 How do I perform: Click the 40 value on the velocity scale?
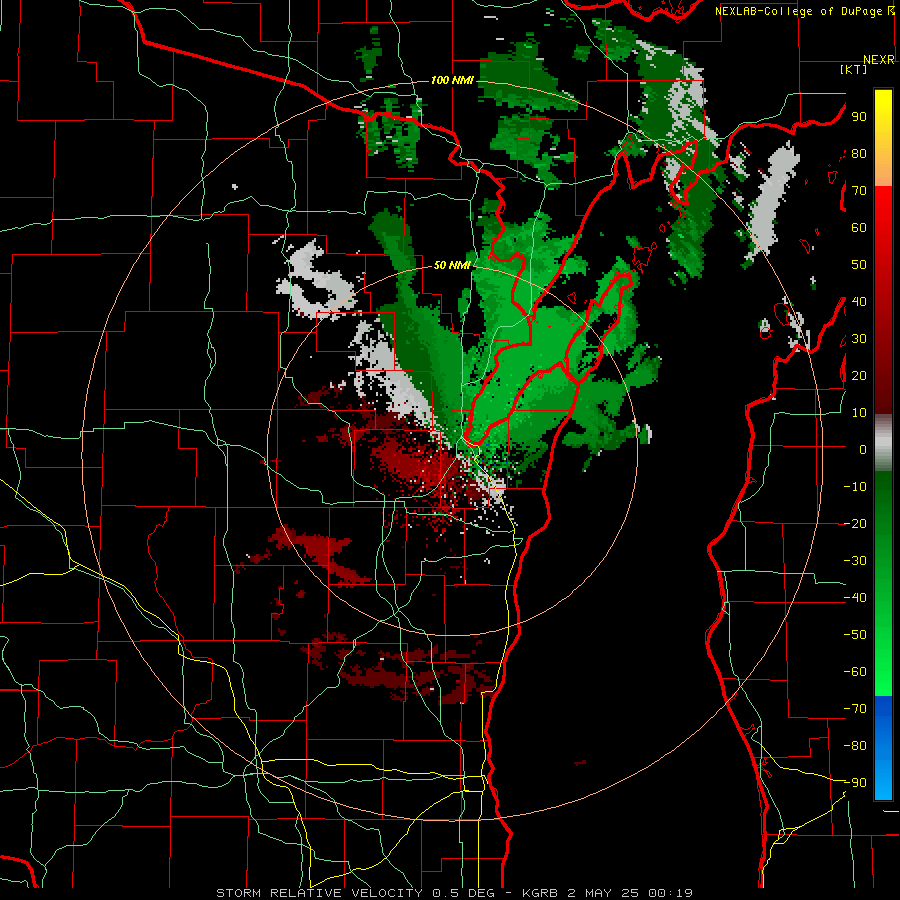[x=859, y=301]
